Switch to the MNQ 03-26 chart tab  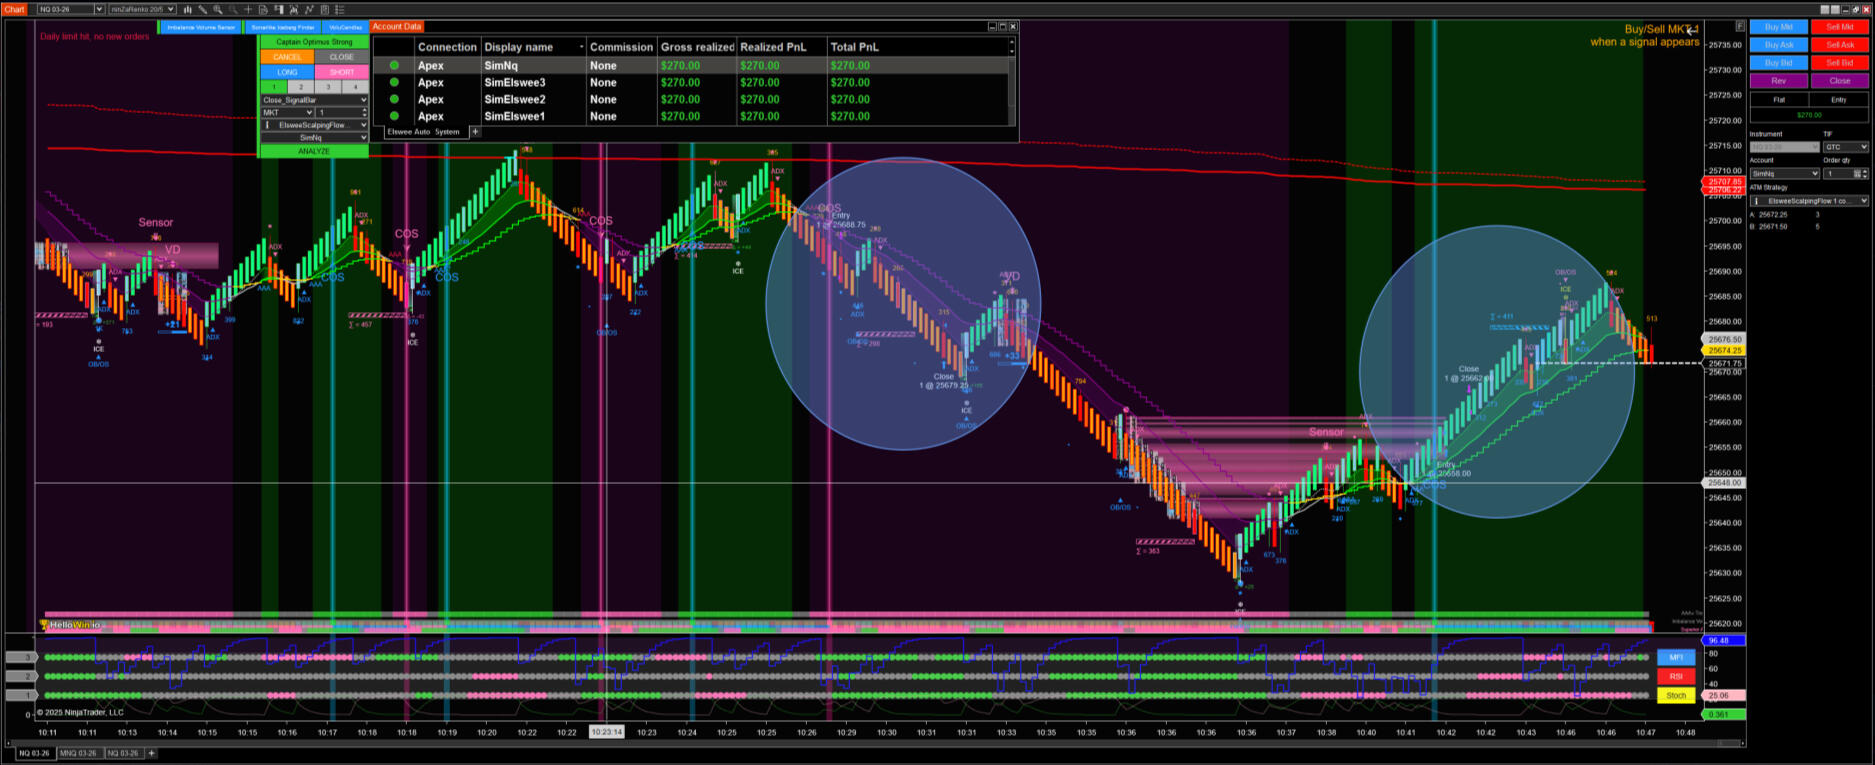coord(78,753)
